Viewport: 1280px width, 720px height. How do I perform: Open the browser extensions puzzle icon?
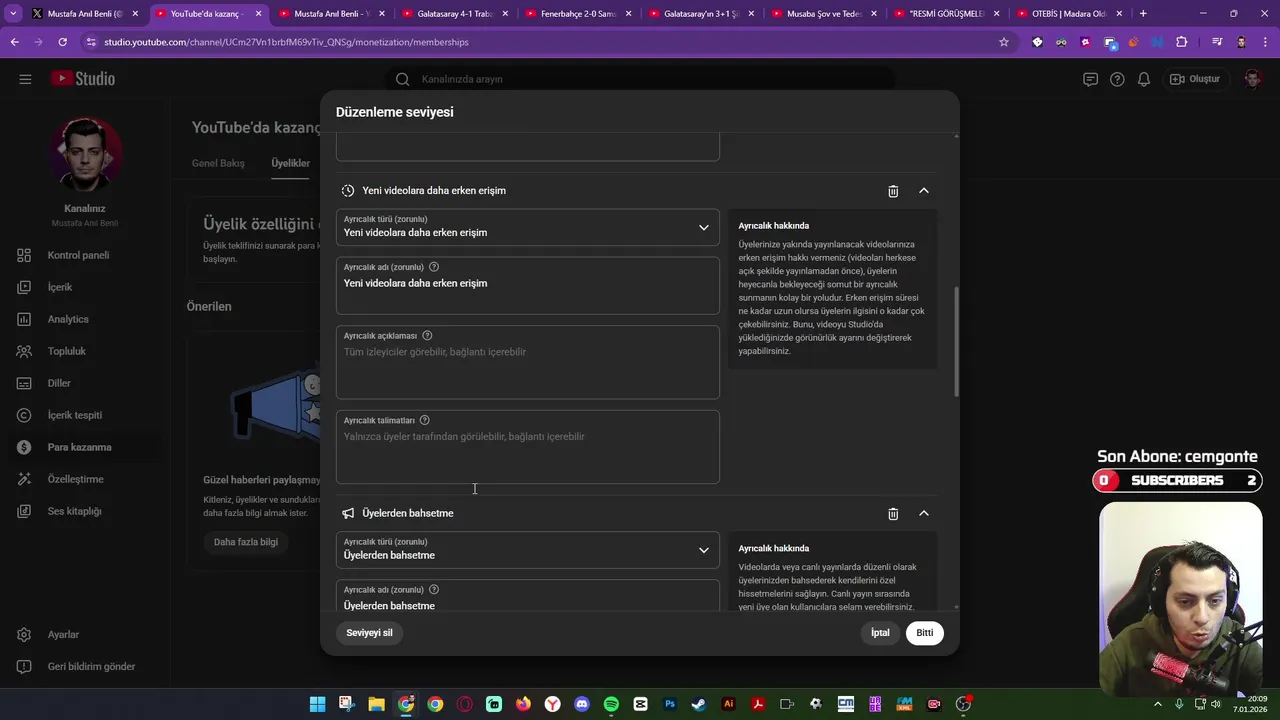pyautogui.click(x=1182, y=42)
